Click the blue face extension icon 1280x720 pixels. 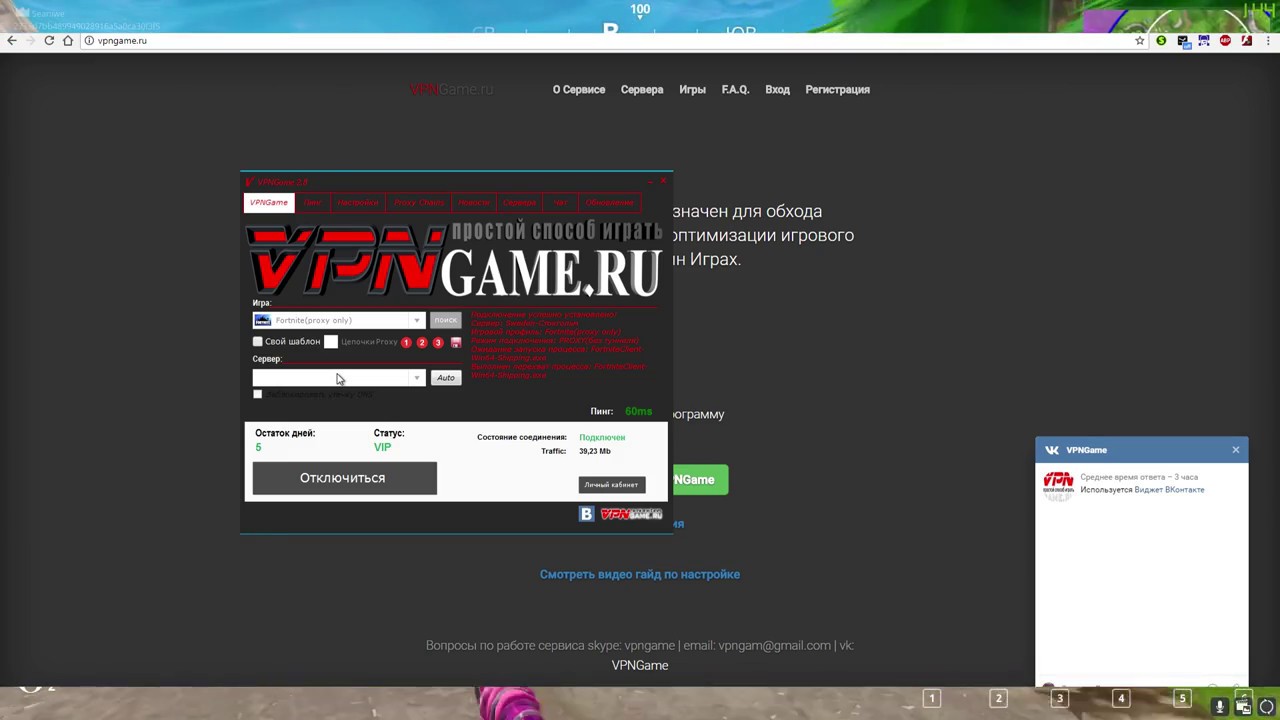coord(1204,41)
